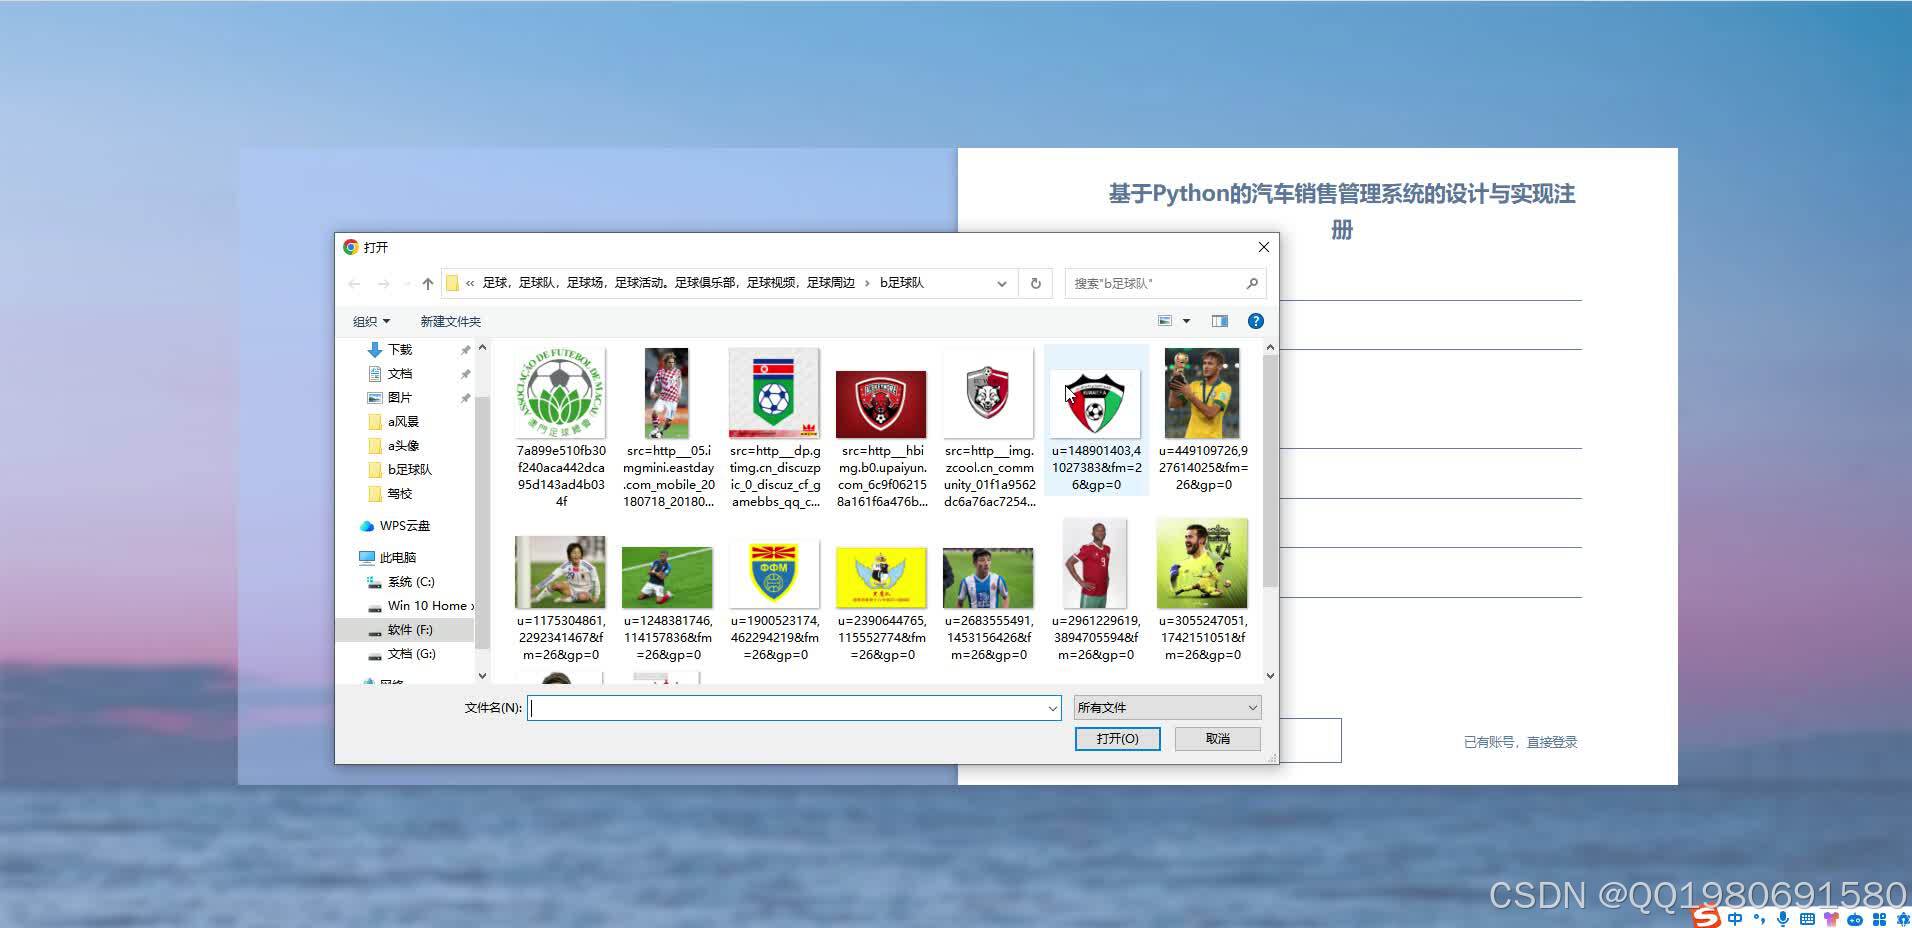
Task: Select 图片 quick access folder
Action: [x=400, y=398]
